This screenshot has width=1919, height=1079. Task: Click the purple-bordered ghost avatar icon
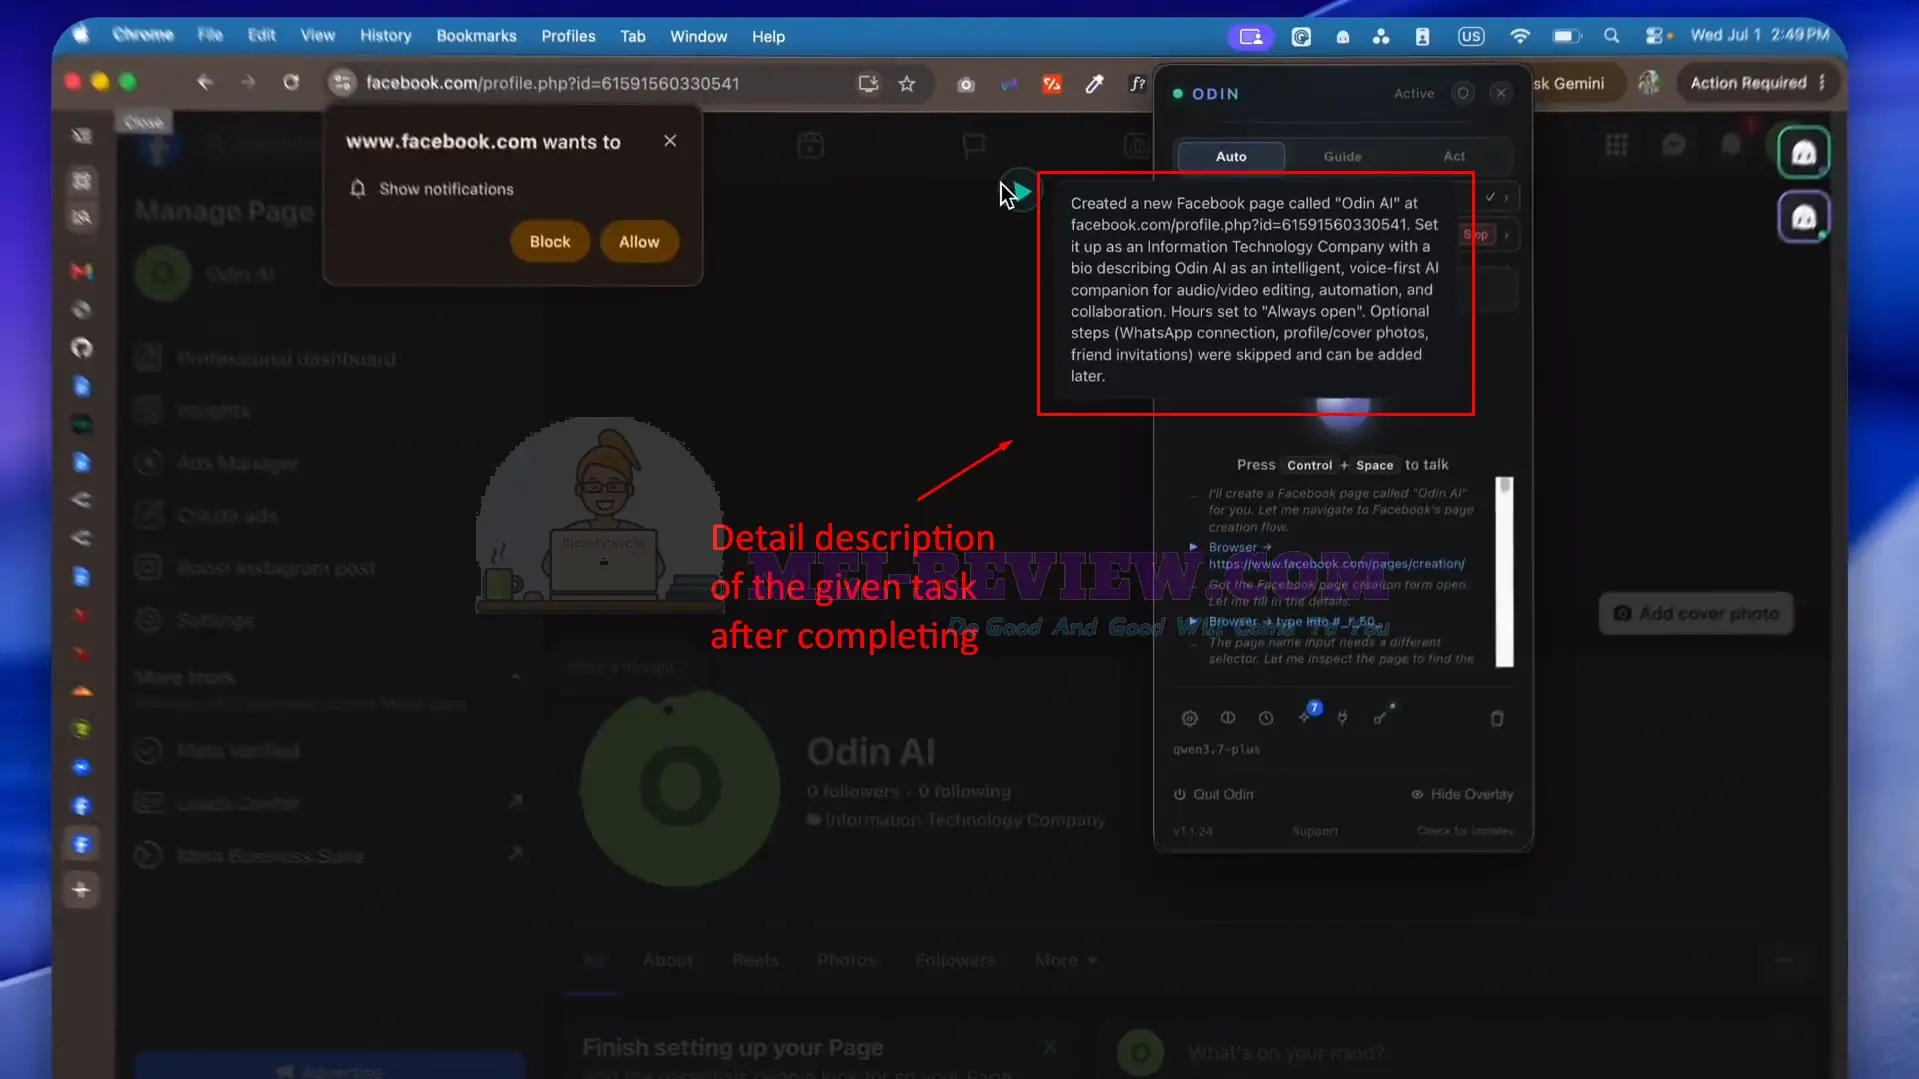pyautogui.click(x=1803, y=217)
